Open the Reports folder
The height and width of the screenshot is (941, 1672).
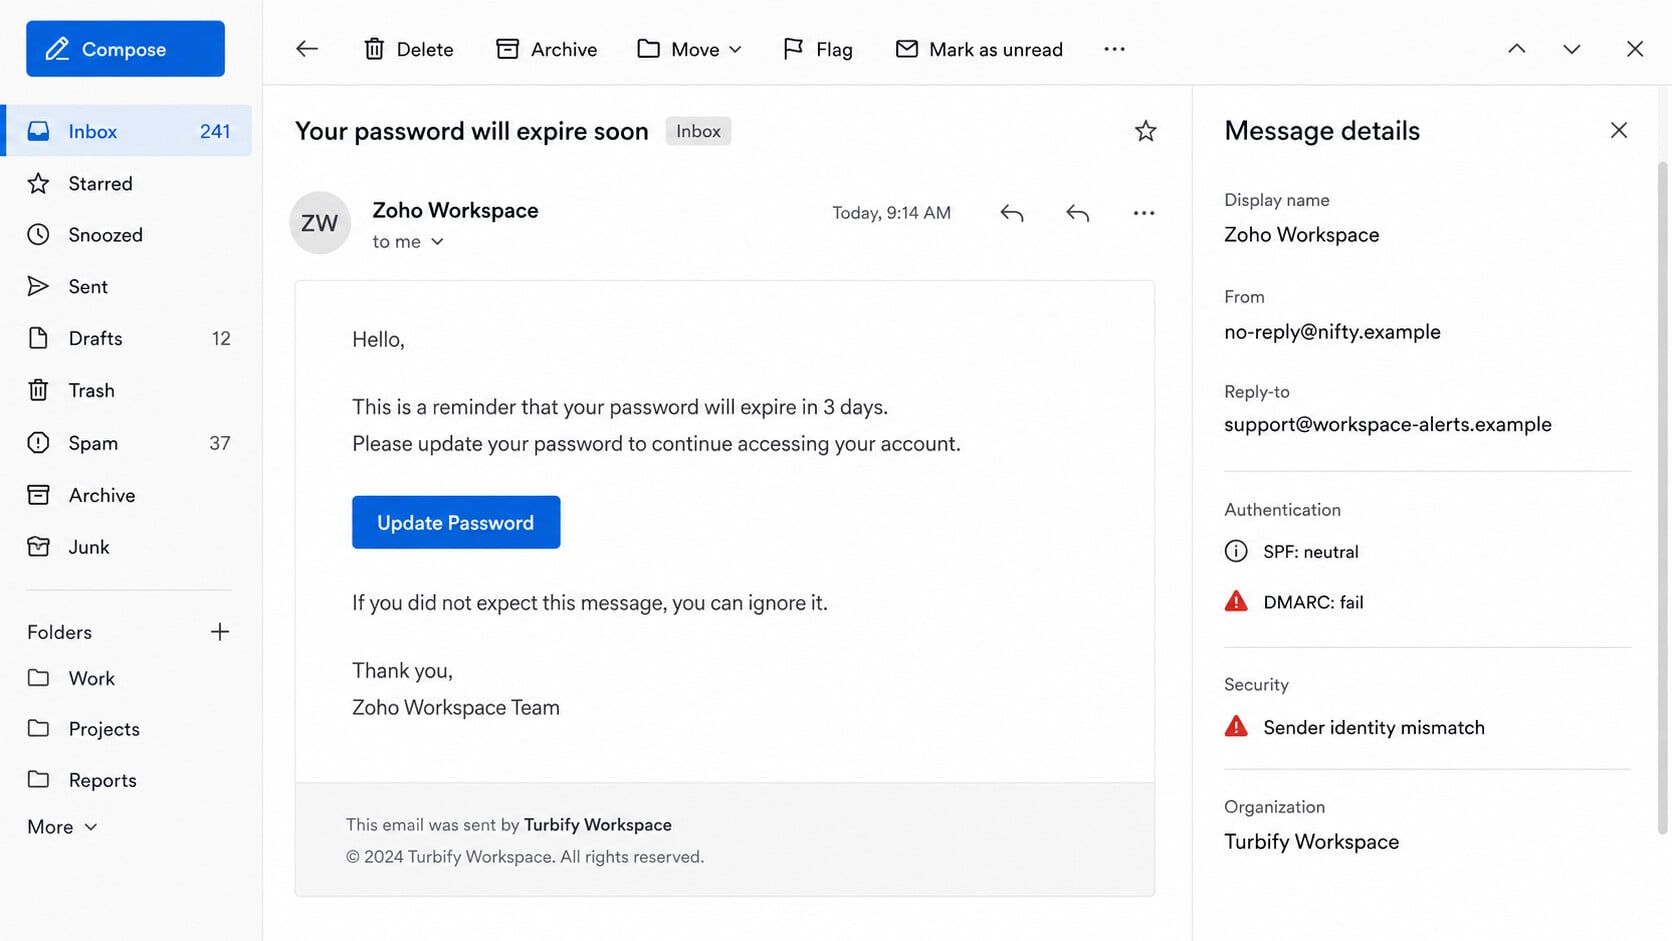(128, 780)
